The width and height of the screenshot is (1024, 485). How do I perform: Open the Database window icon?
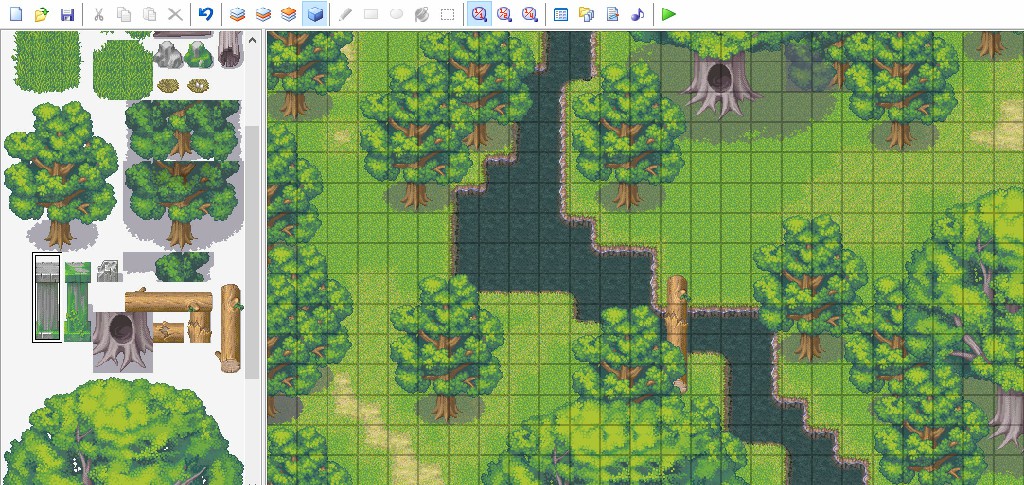561,14
